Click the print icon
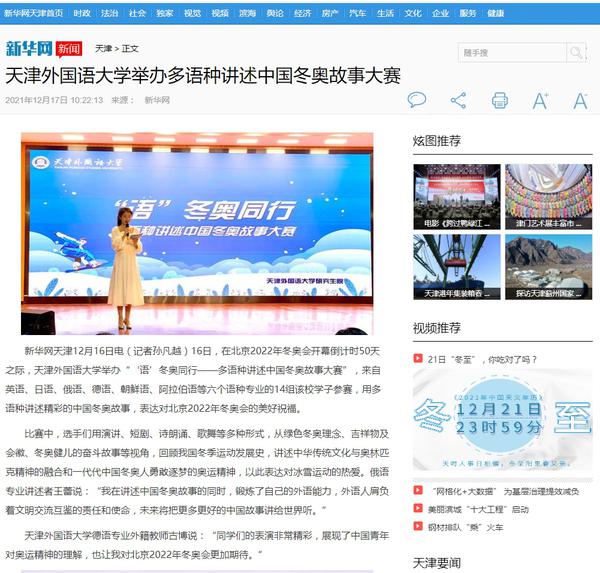Image resolution: width=600 pixels, height=573 pixels. point(499,100)
